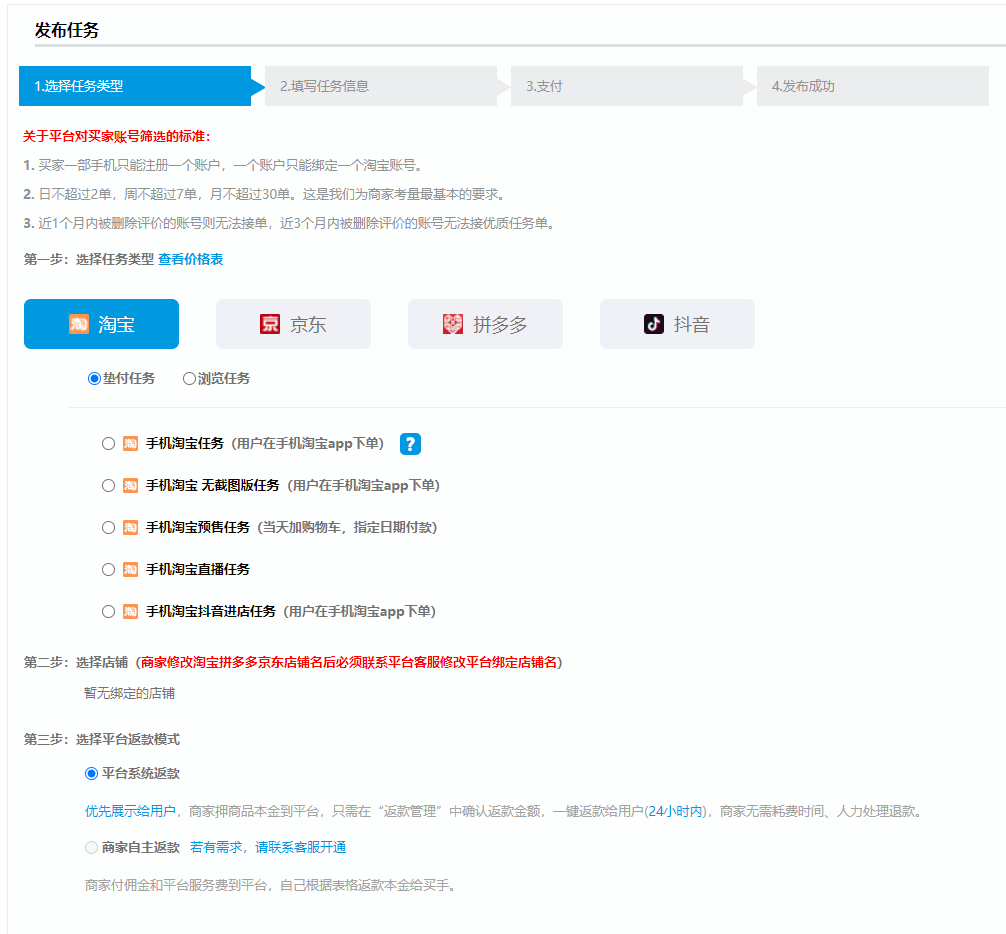Select the 淘宝 platform button
This screenshot has height=934, width=1006.
pyautogui.click(x=101, y=324)
